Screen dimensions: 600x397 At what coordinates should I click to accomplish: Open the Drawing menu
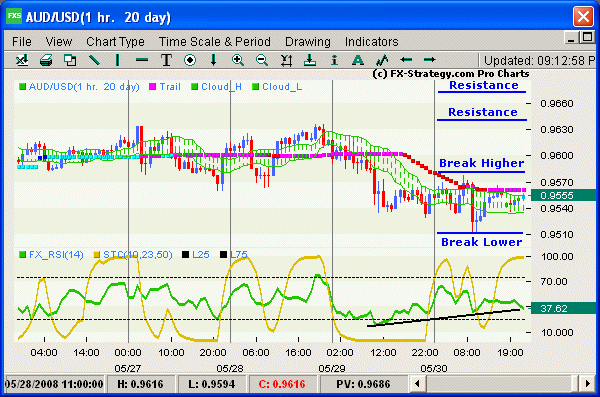(308, 41)
